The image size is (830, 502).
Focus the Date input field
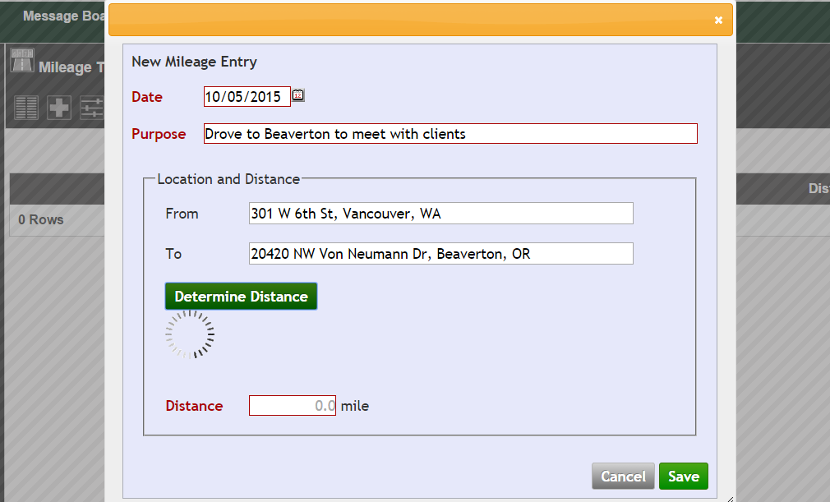[247, 97]
